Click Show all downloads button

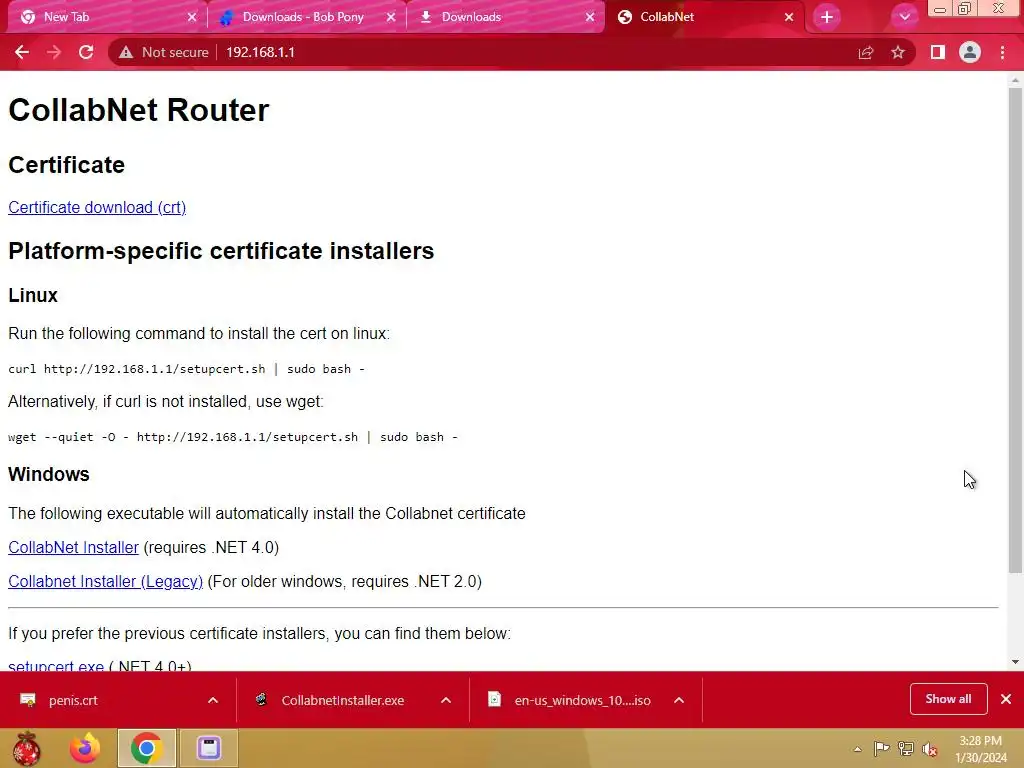(x=948, y=699)
